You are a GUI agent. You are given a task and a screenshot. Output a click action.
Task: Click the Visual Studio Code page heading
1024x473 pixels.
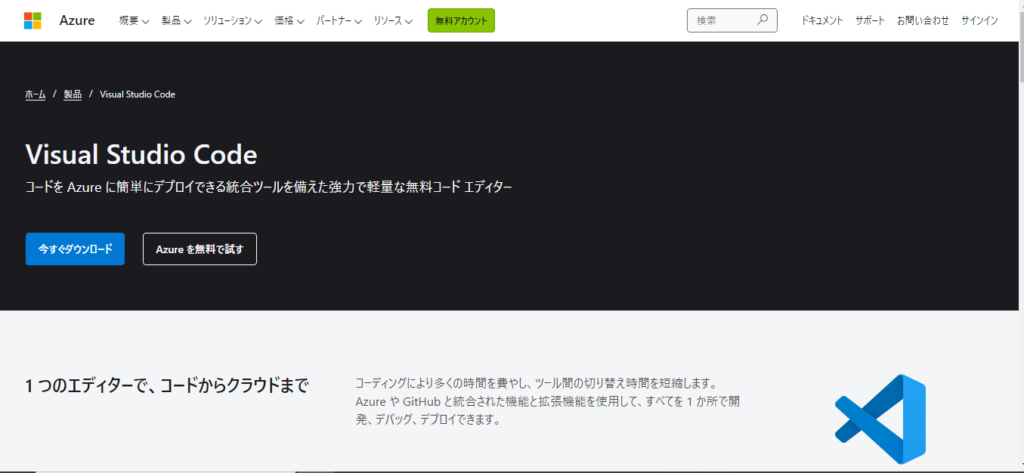(x=141, y=155)
